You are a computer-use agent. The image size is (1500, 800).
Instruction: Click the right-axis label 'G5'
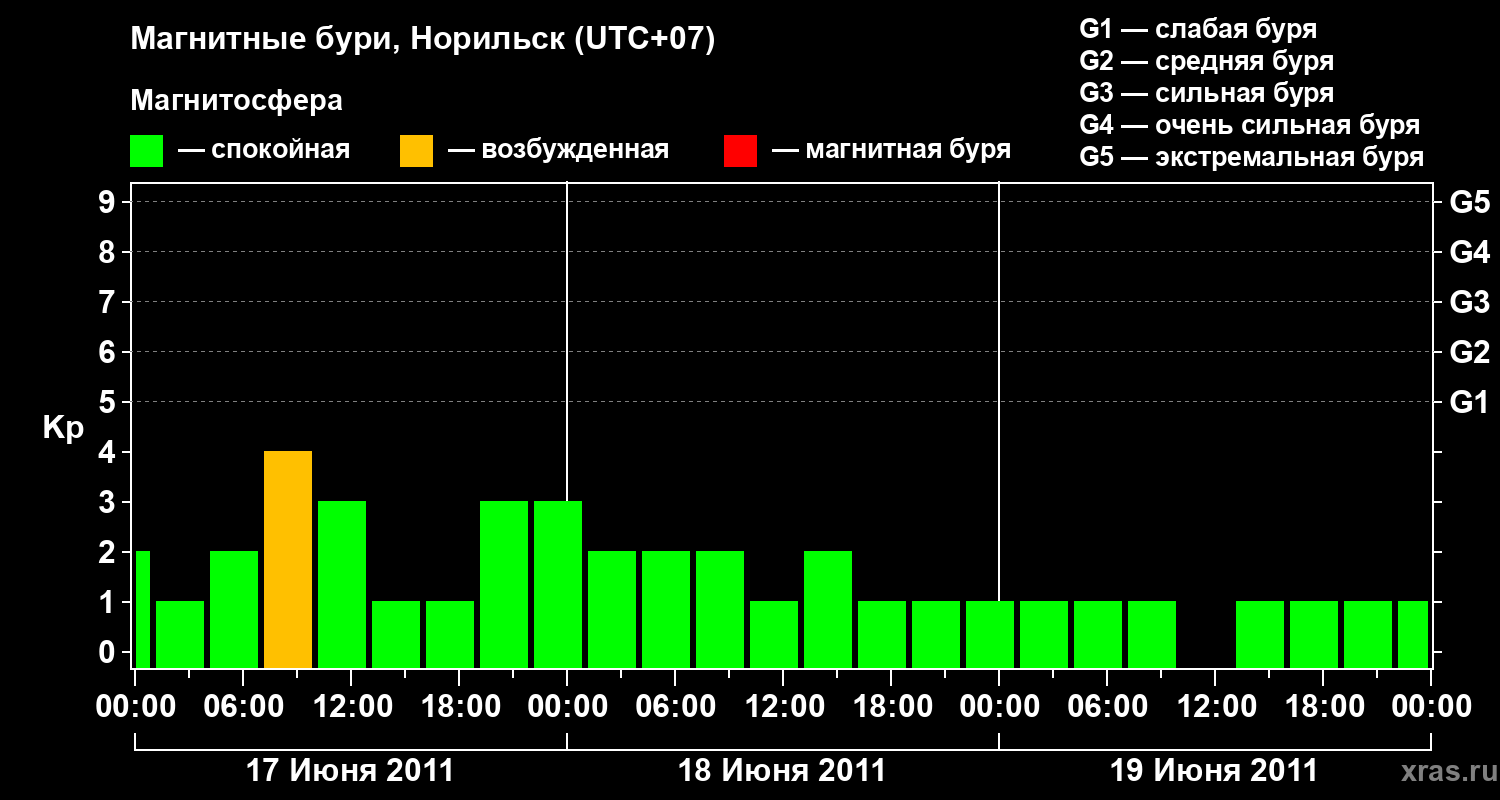(x=1469, y=202)
